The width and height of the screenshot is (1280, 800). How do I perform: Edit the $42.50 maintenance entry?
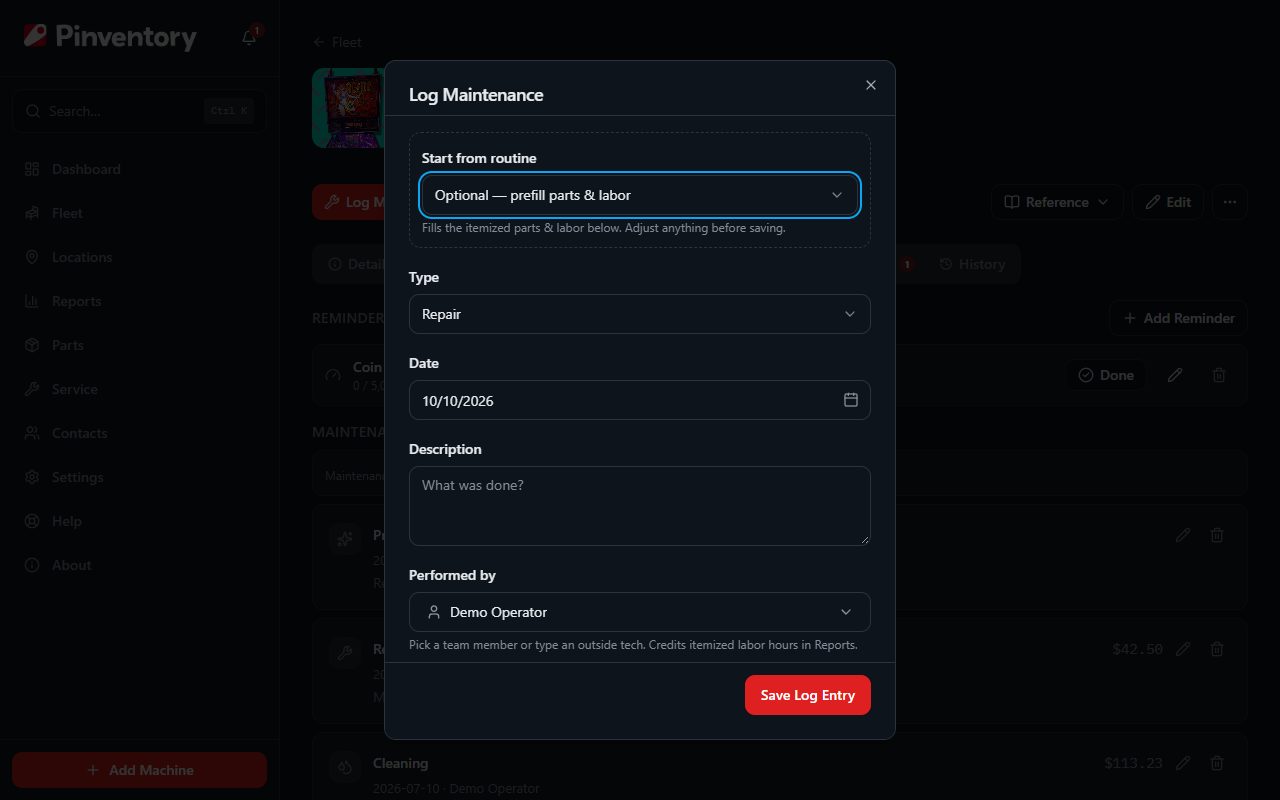pyautogui.click(x=1183, y=649)
